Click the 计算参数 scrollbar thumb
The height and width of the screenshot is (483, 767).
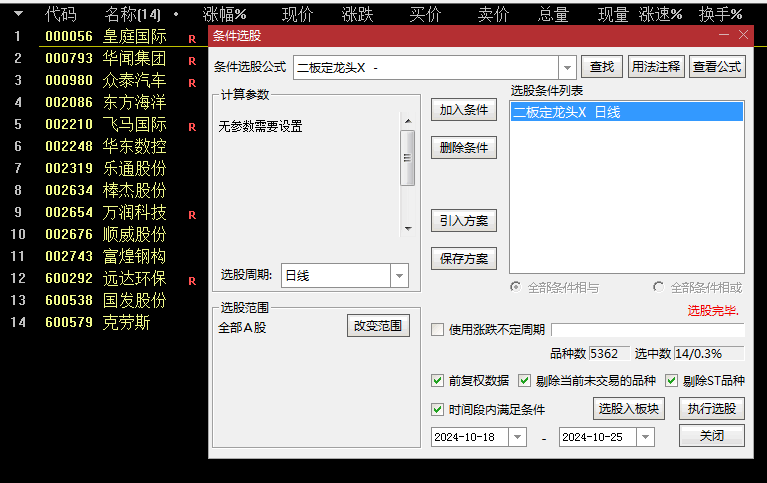click(407, 158)
